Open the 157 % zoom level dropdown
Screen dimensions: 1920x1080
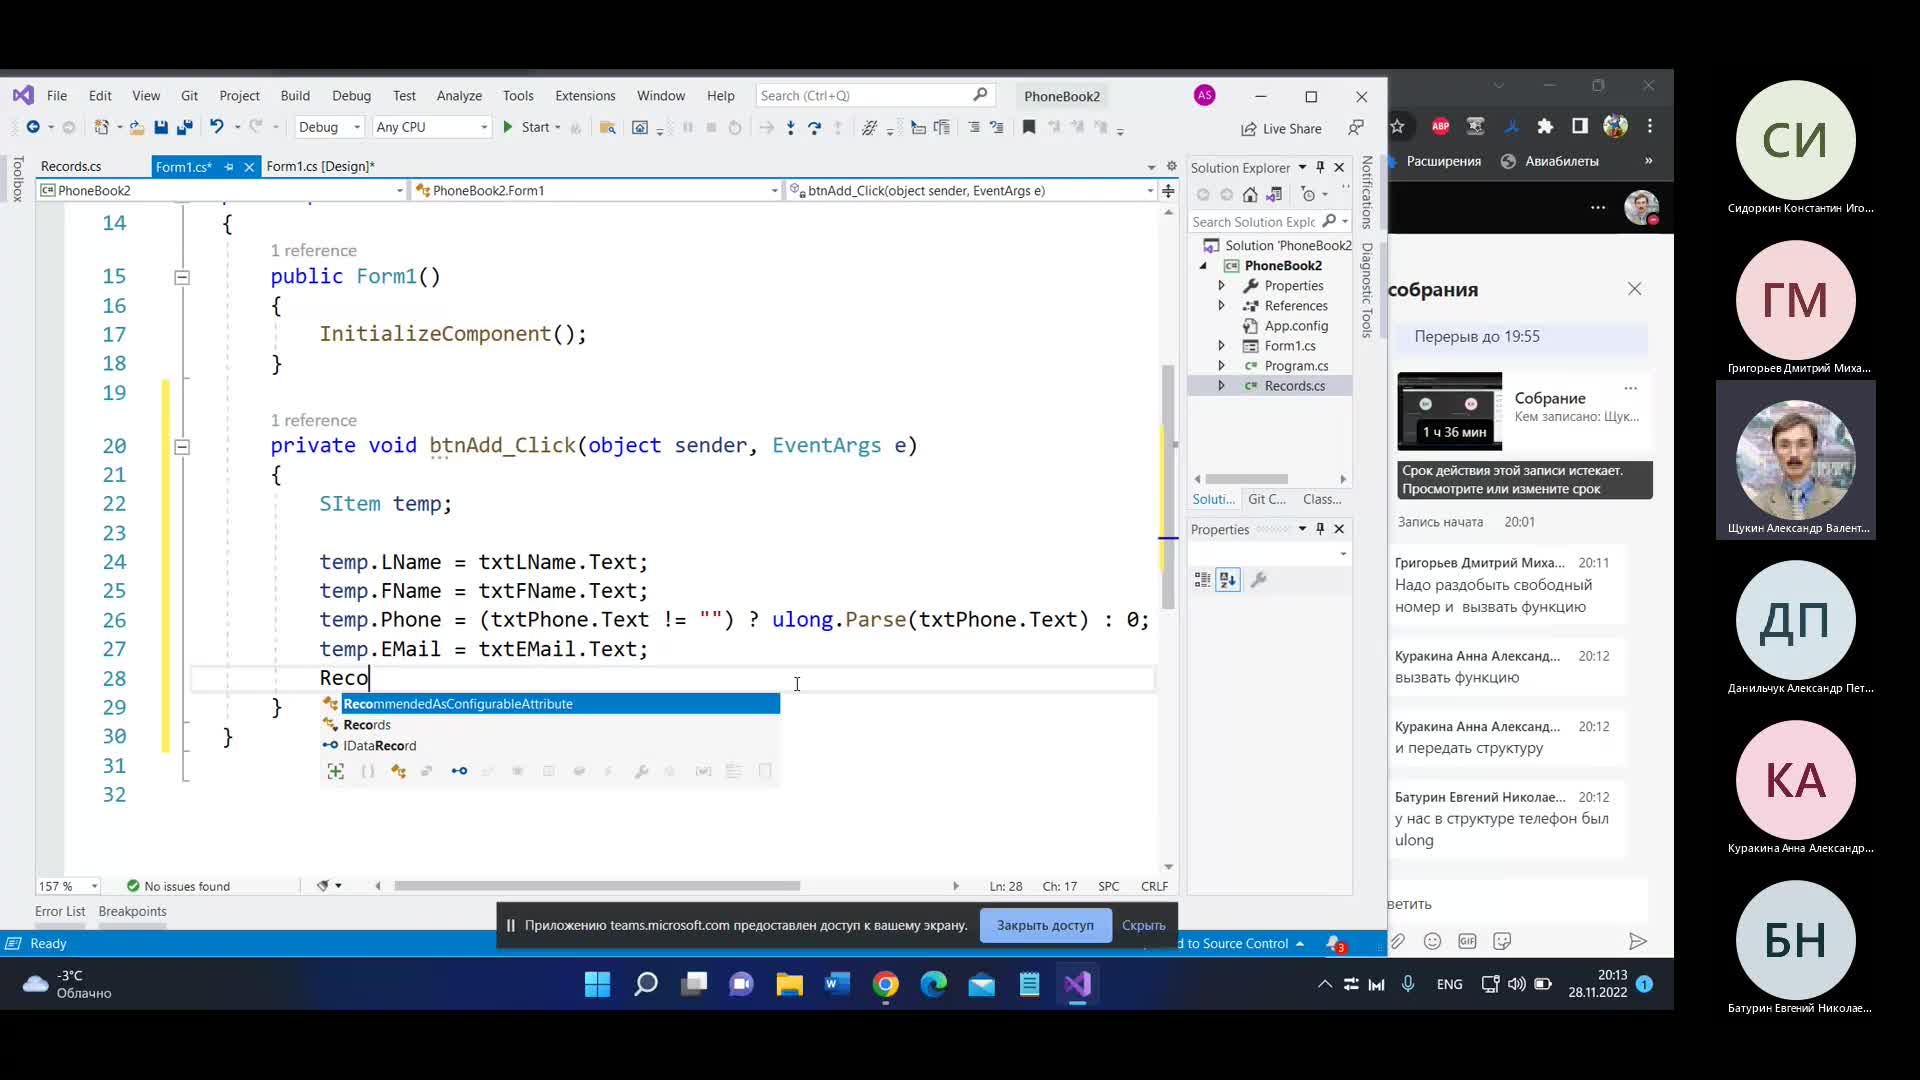68,886
